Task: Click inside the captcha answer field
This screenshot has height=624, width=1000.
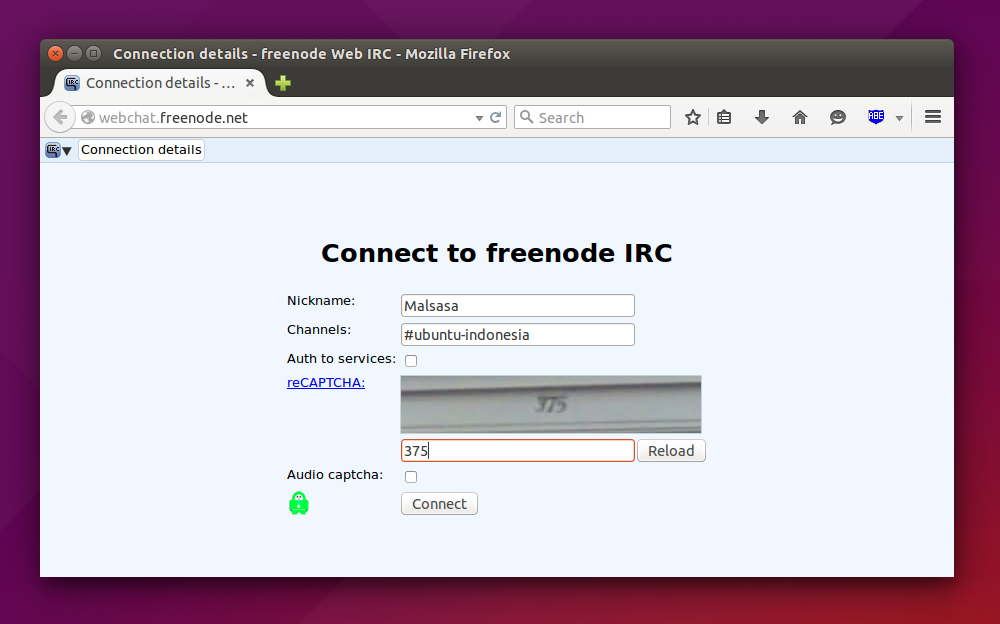Action: pos(517,450)
